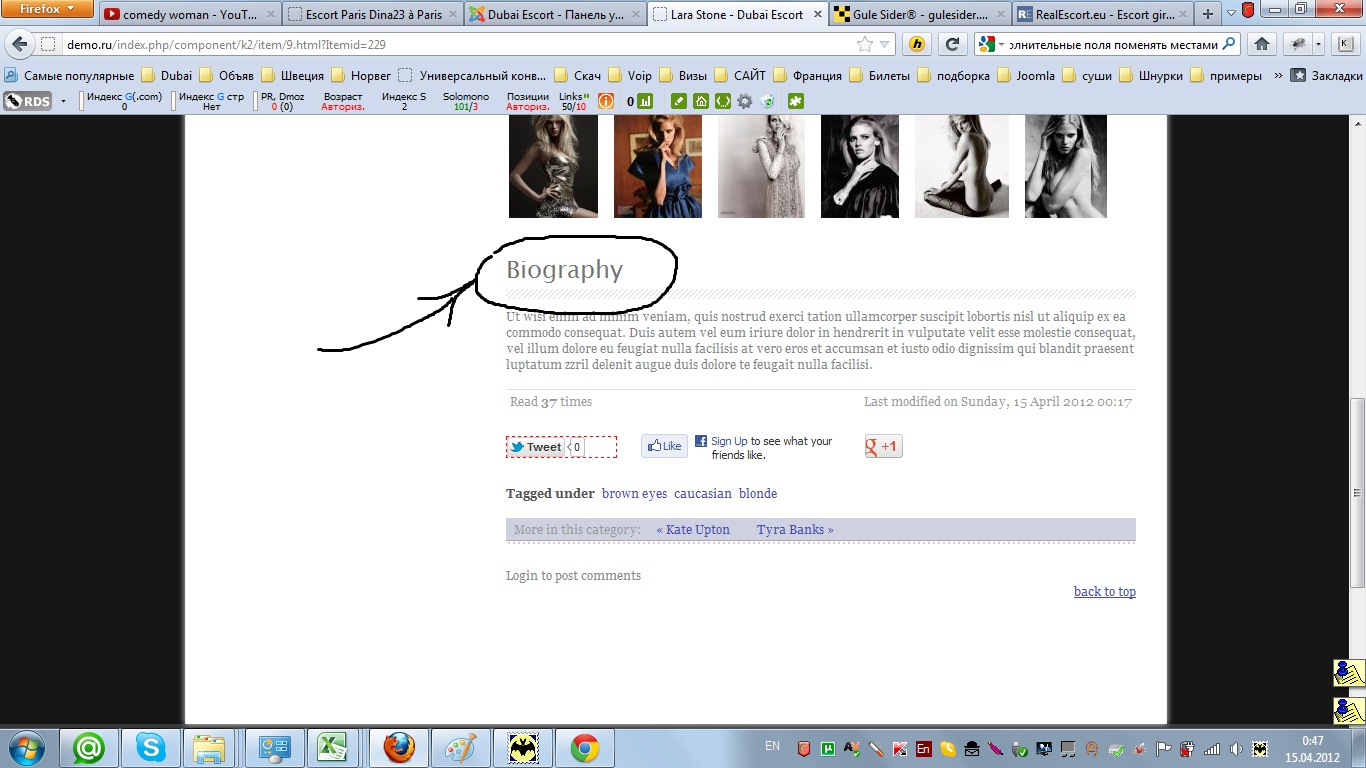1366x768 pixels.
Task: Switch to the Dubai Escort Панель tab
Action: (555, 15)
